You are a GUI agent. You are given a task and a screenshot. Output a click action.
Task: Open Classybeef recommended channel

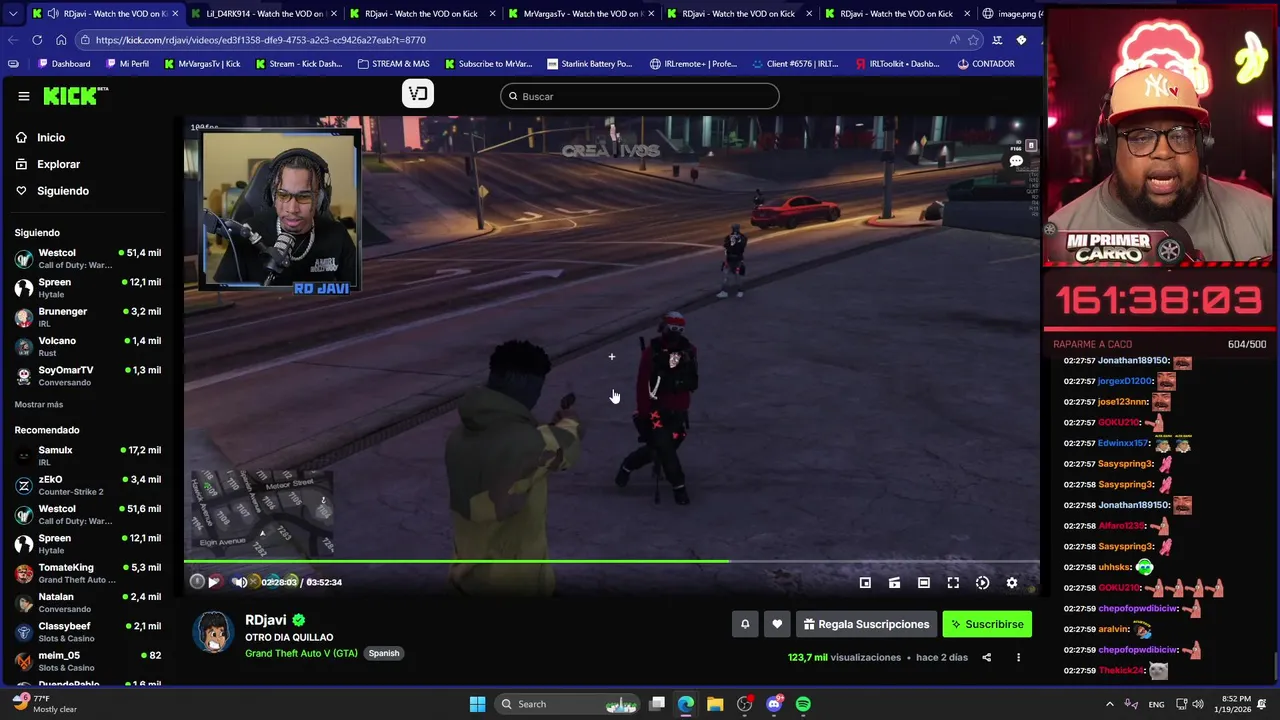click(88, 631)
